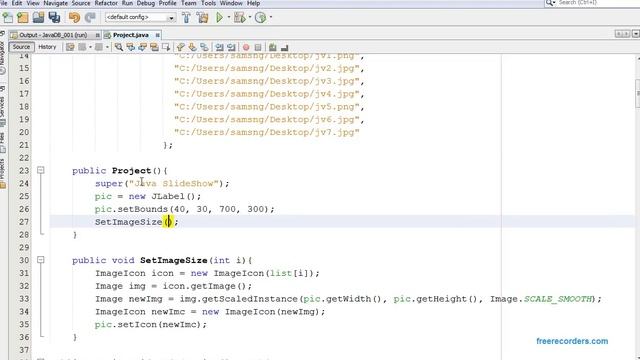Close the Project.java tab

[158, 35]
